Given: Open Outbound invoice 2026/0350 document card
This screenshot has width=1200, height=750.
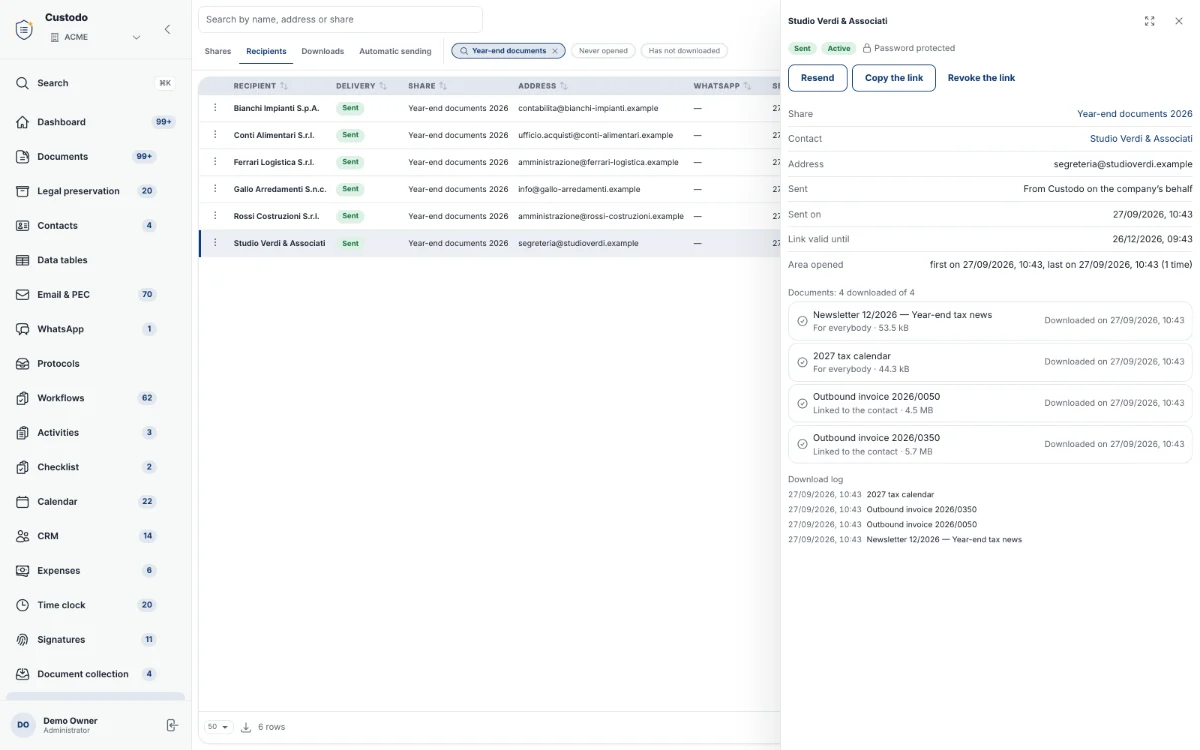Looking at the screenshot, I should pos(990,444).
